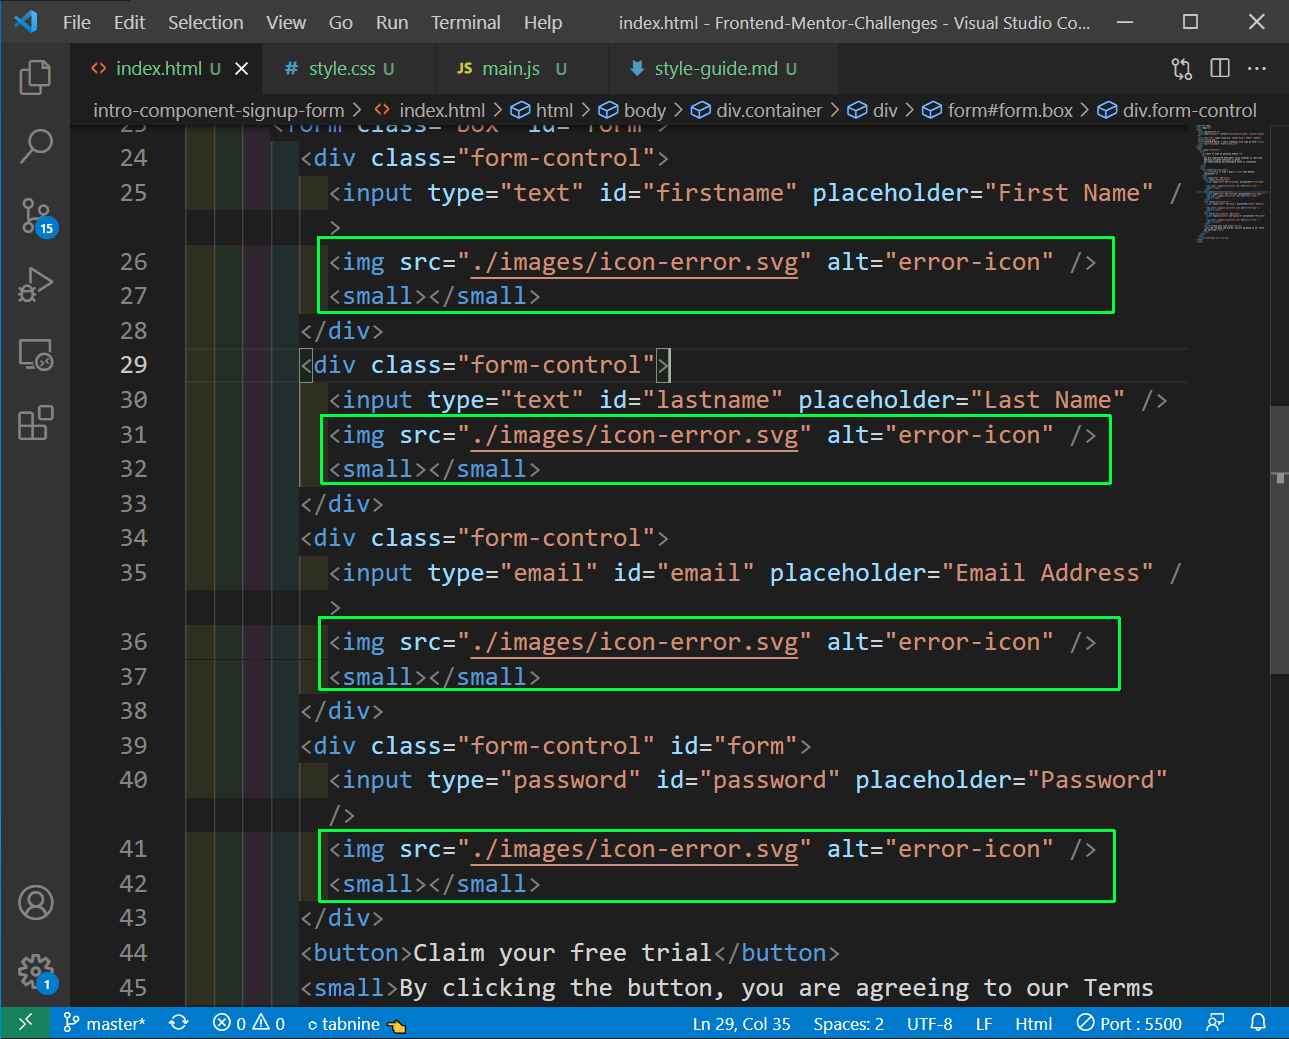Click line number 44 in gutter
This screenshot has height=1039, width=1289.
133,953
